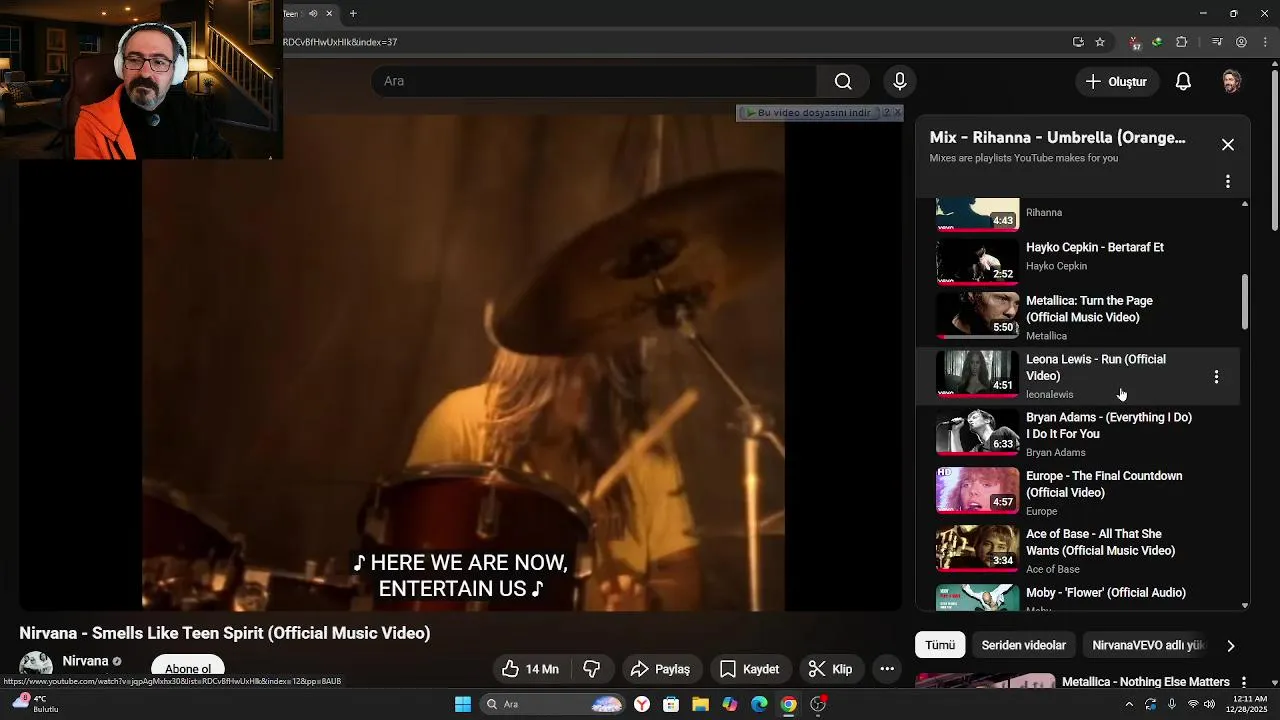Click the Hayko Cepkin 2:52 thumbnail
The image size is (1280, 720).
[x=977, y=262]
